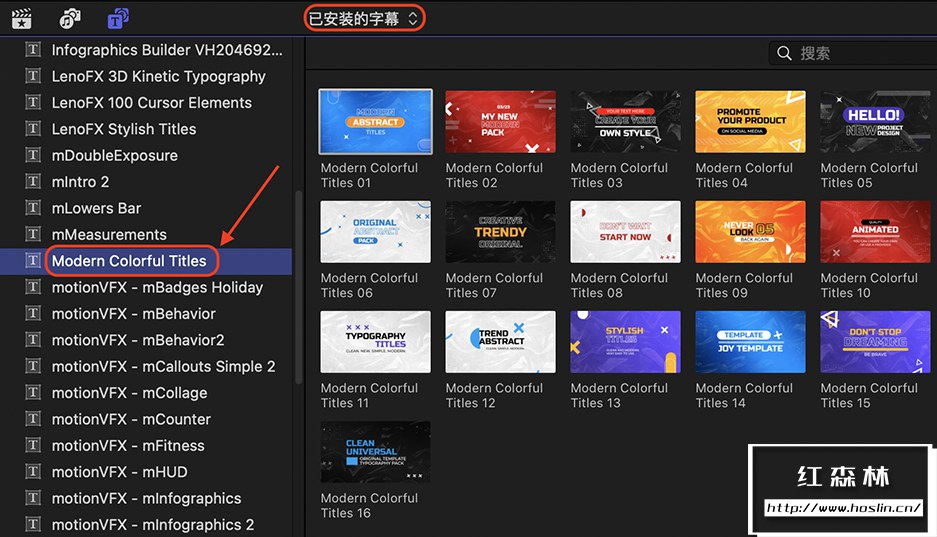Click the T icon beside Infographics Builder
Image resolution: width=937 pixels, height=537 pixels.
(33, 50)
